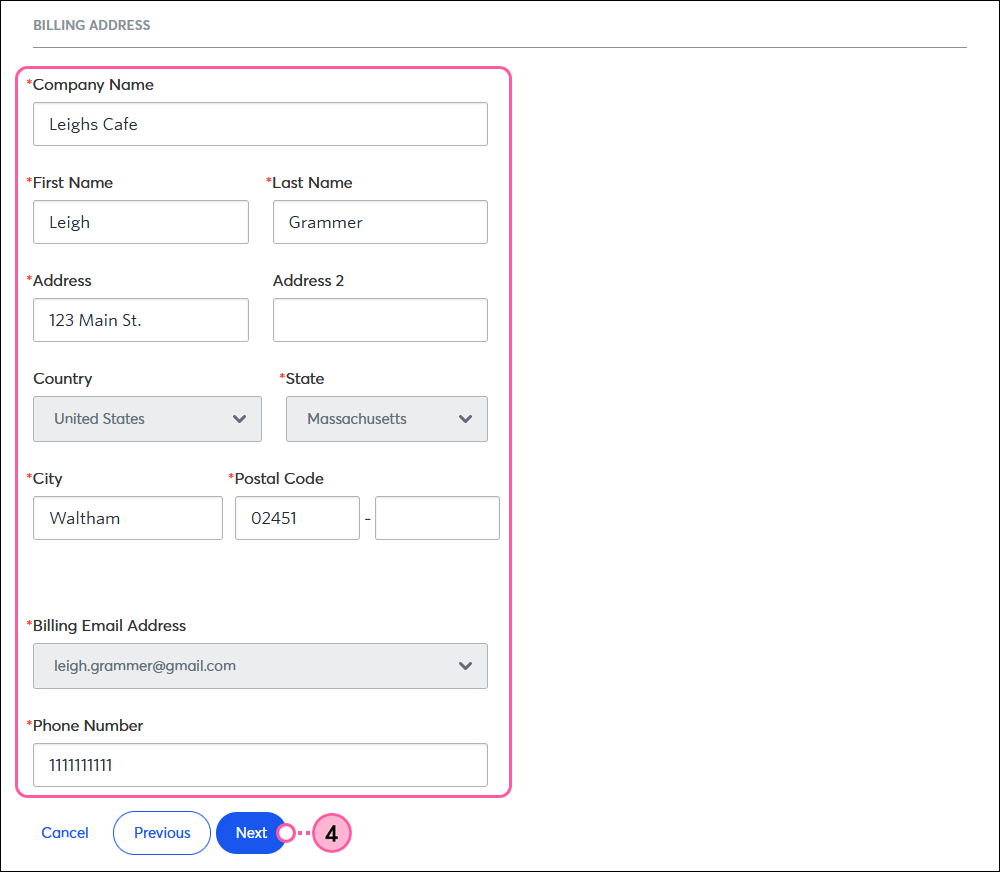Screen dimensions: 1000x872
Task: Open the Massachusetts state dropdown
Action: tap(386, 419)
